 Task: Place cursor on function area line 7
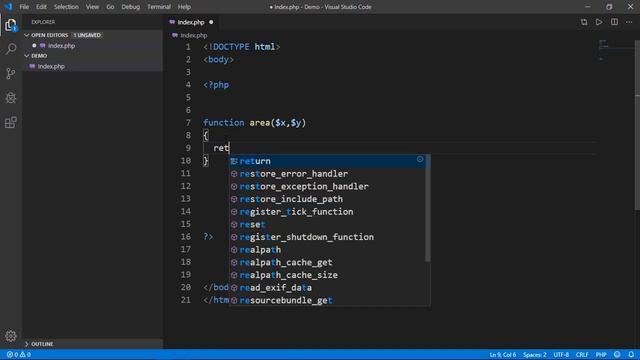tap(254, 122)
